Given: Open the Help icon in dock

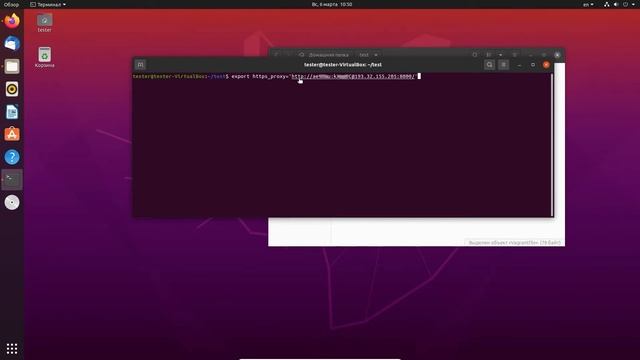Looking at the screenshot, I should [x=12, y=157].
